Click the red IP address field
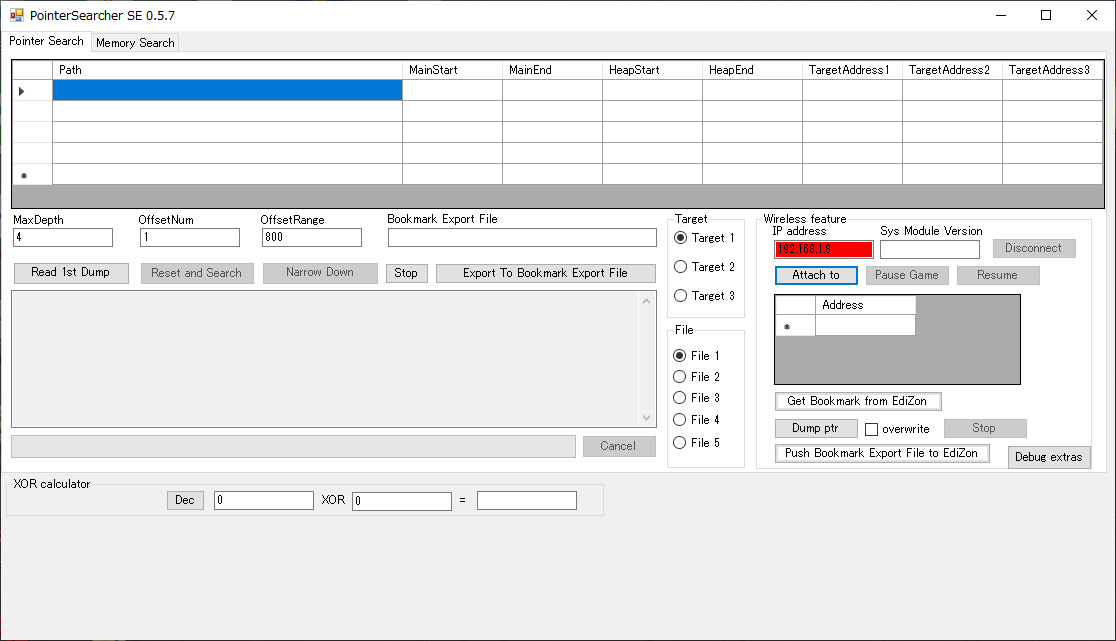 pos(823,250)
